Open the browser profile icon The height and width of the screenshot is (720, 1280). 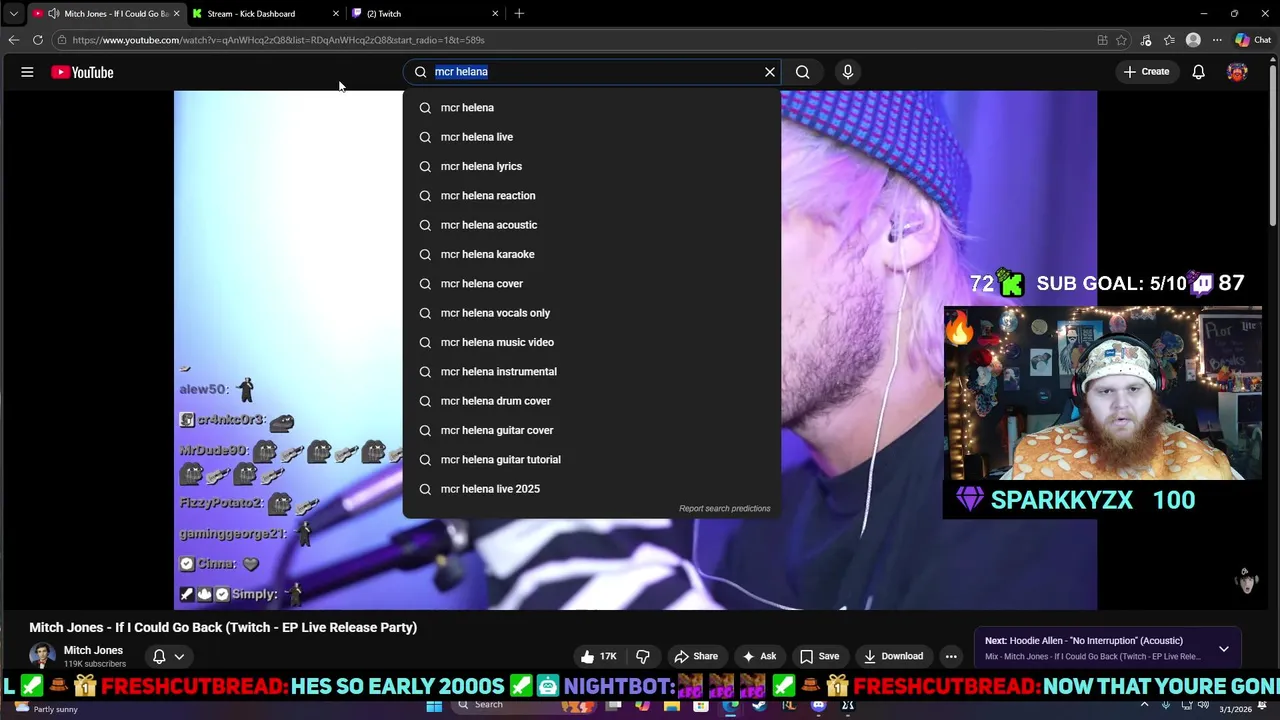coord(1193,40)
